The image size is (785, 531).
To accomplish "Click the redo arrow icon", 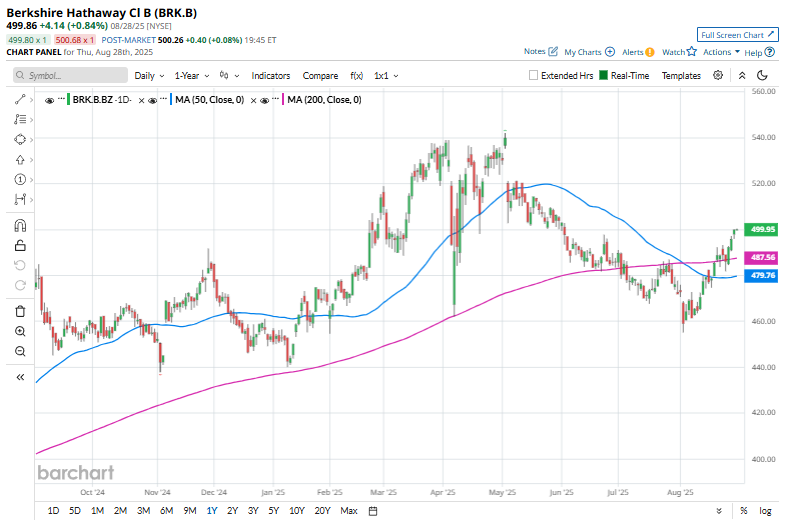I will (x=20, y=285).
